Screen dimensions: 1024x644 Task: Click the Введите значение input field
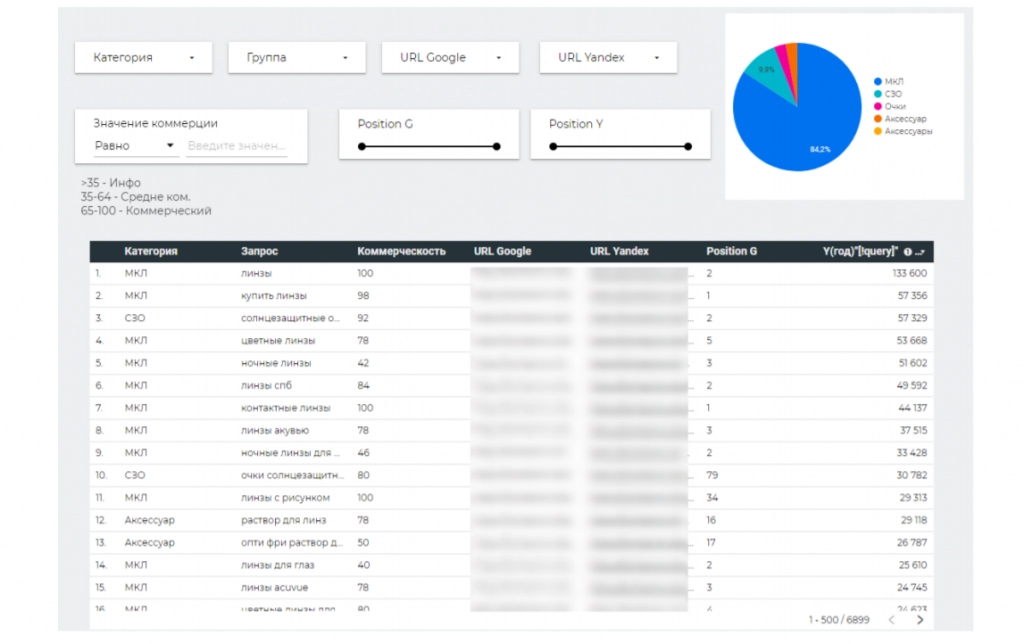(x=236, y=146)
